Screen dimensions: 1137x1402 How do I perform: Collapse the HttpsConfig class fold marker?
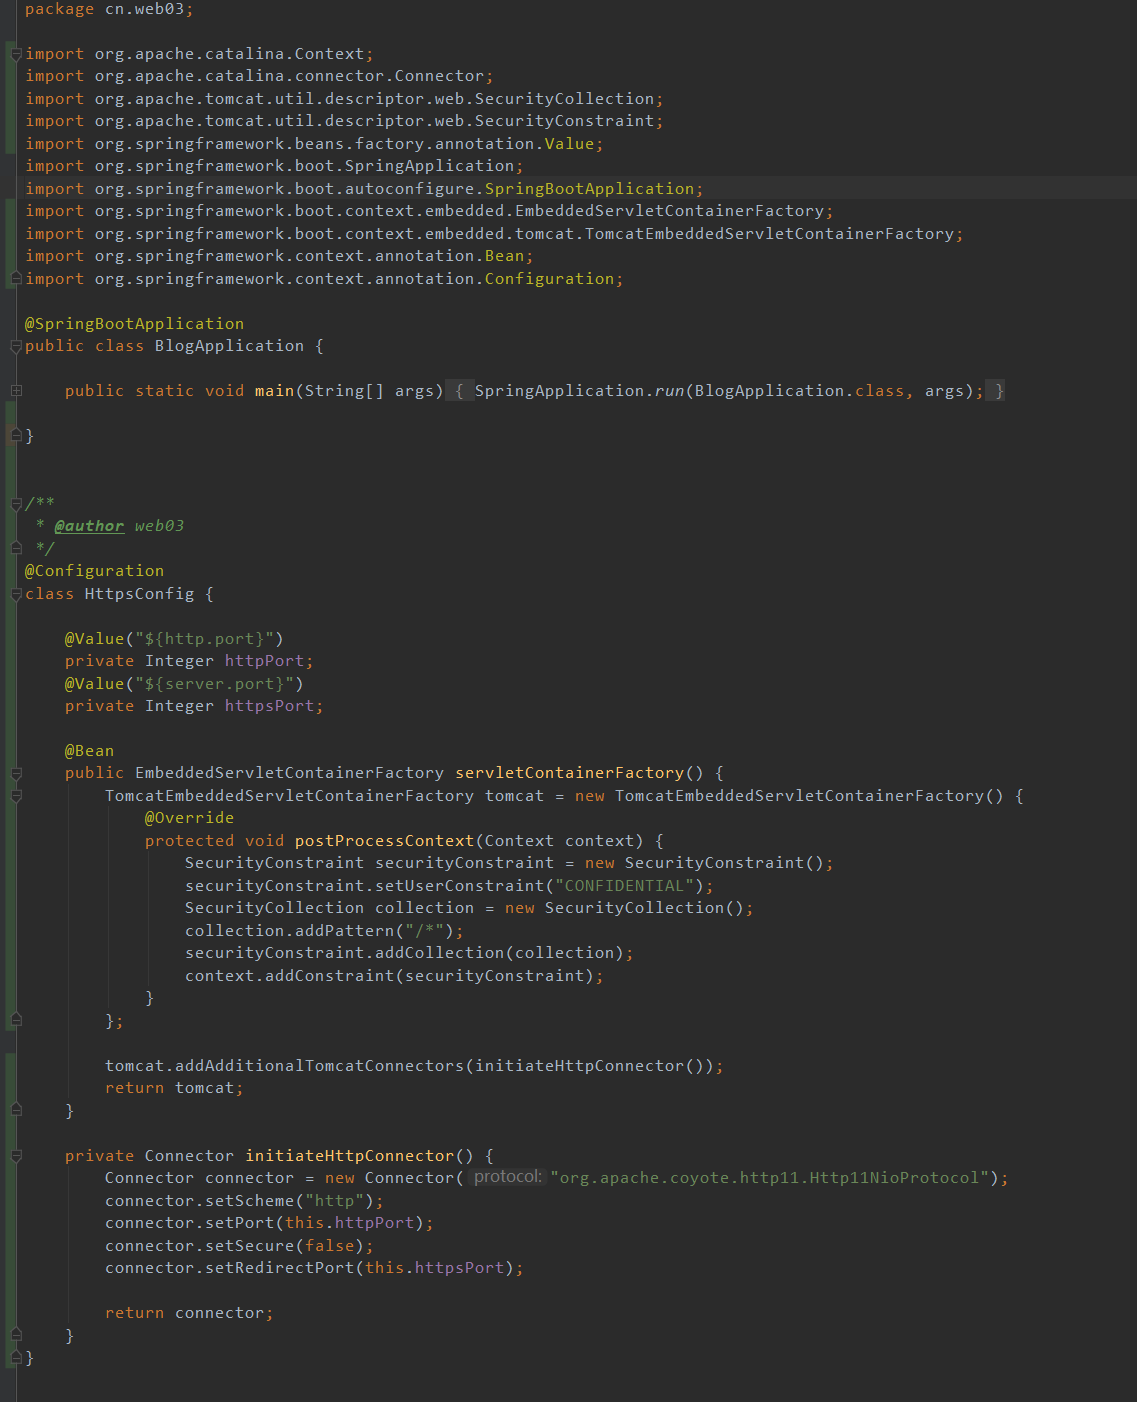[x=16, y=594]
